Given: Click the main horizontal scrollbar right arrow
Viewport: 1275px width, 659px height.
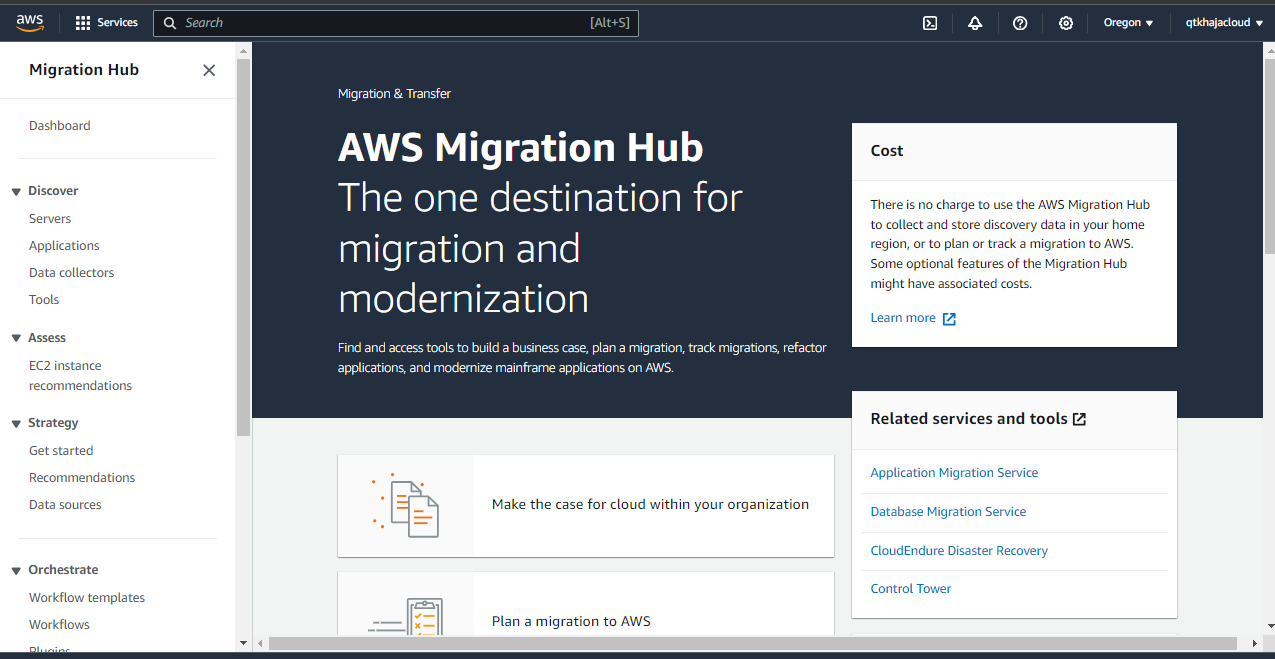Looking at the screenshot, I should pos(1256,643).
